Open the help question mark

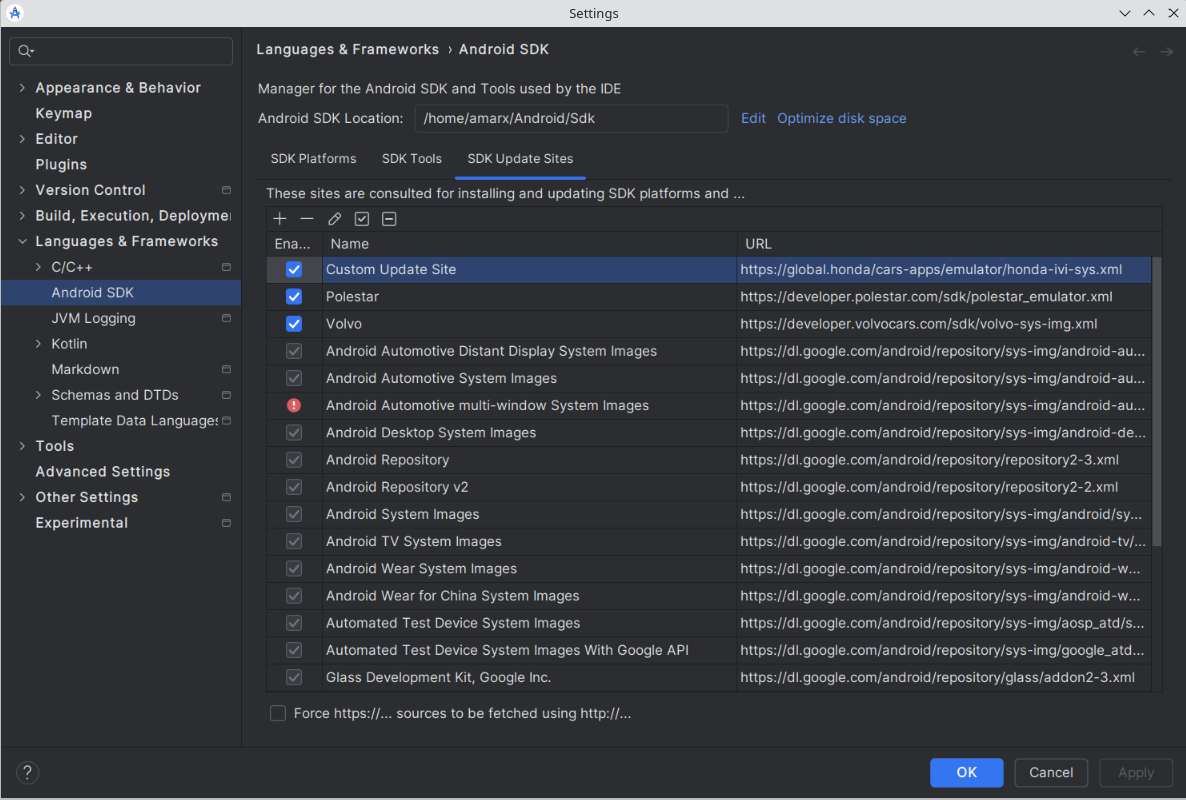pyautogui.click(x=27, y=772)
